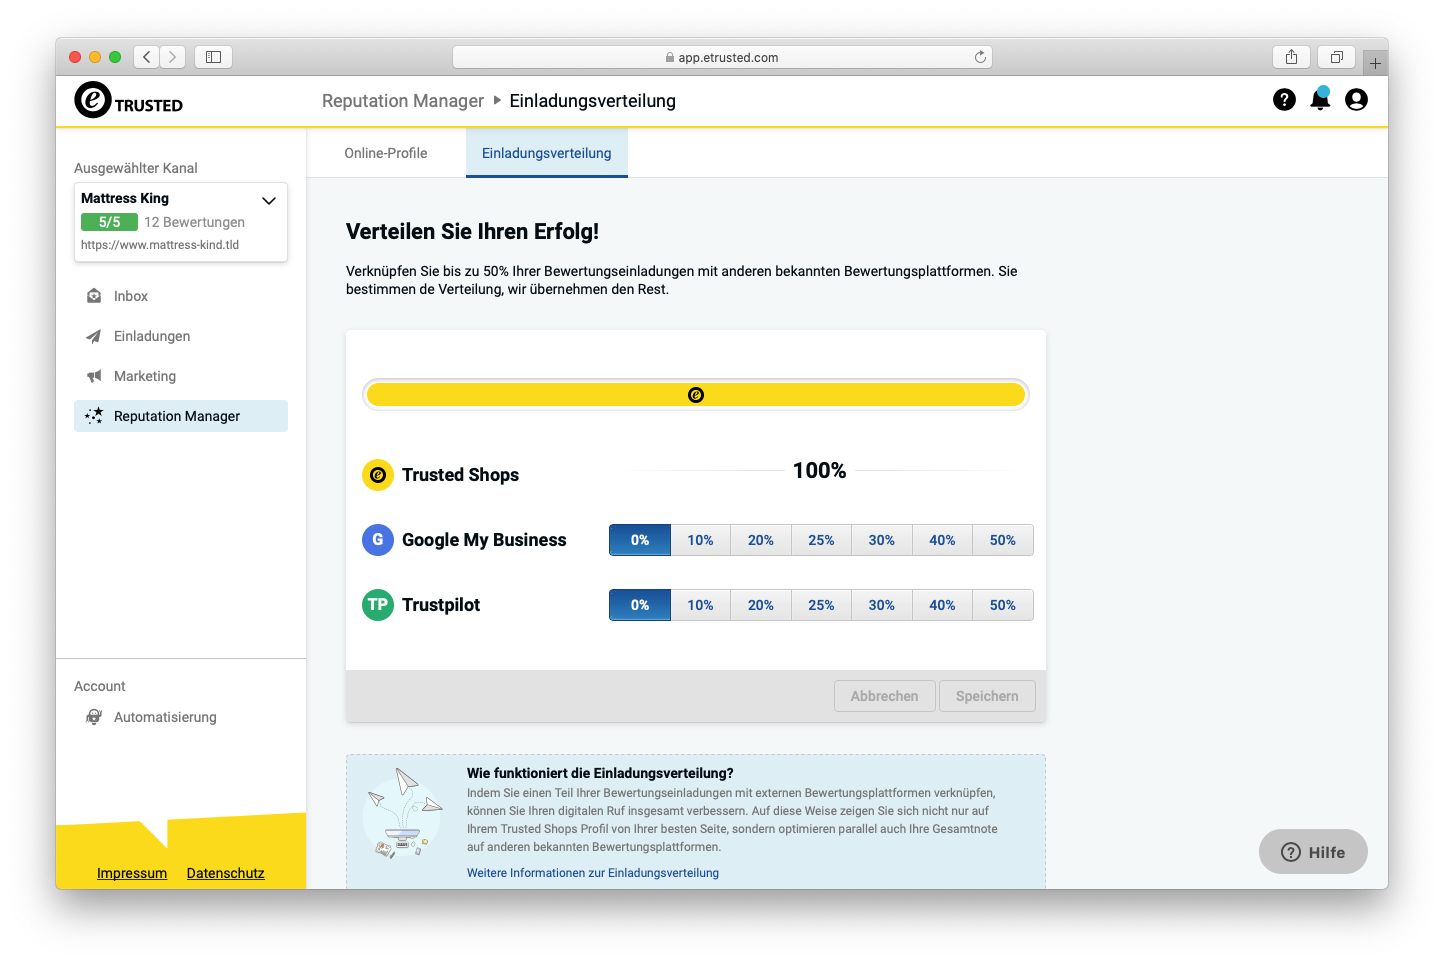Click the Trustpilot TP icon

point(378,605)
